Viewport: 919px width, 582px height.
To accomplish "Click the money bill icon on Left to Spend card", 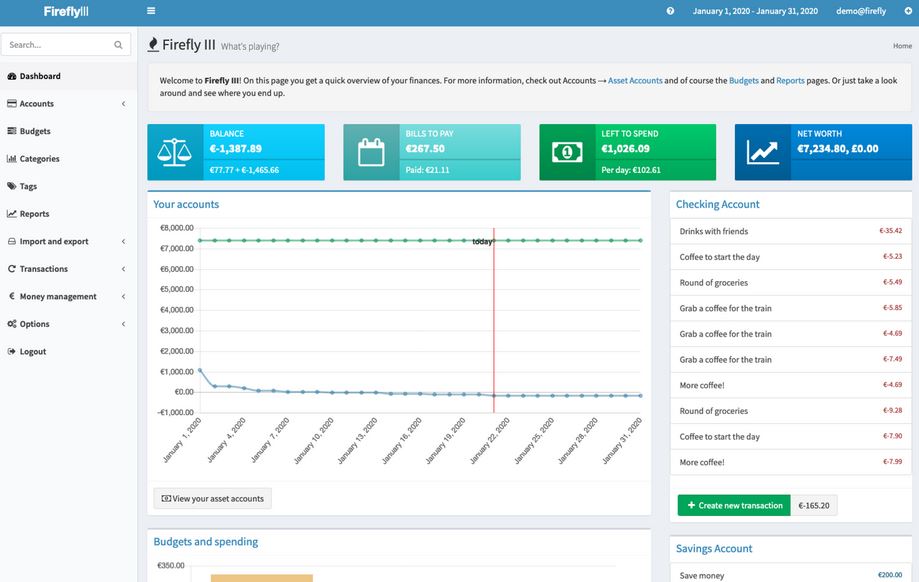I will [567, 152].
